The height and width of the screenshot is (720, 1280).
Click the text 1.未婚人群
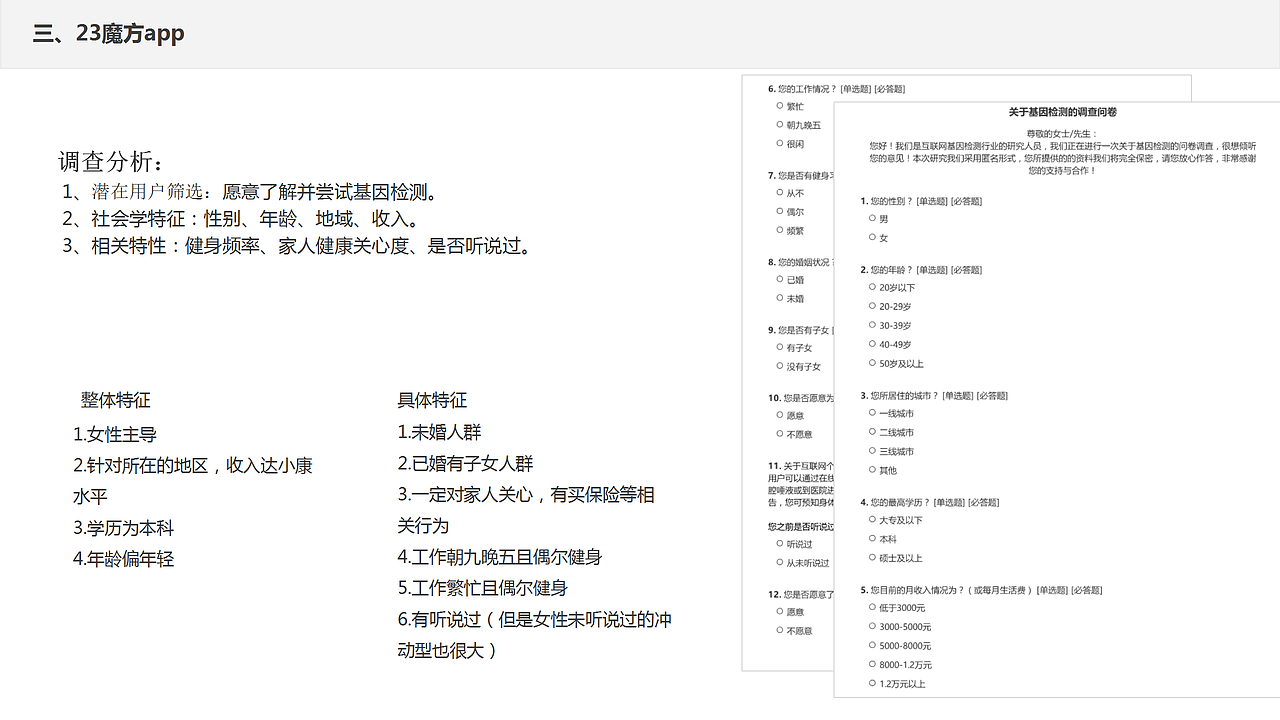point(439,432)
